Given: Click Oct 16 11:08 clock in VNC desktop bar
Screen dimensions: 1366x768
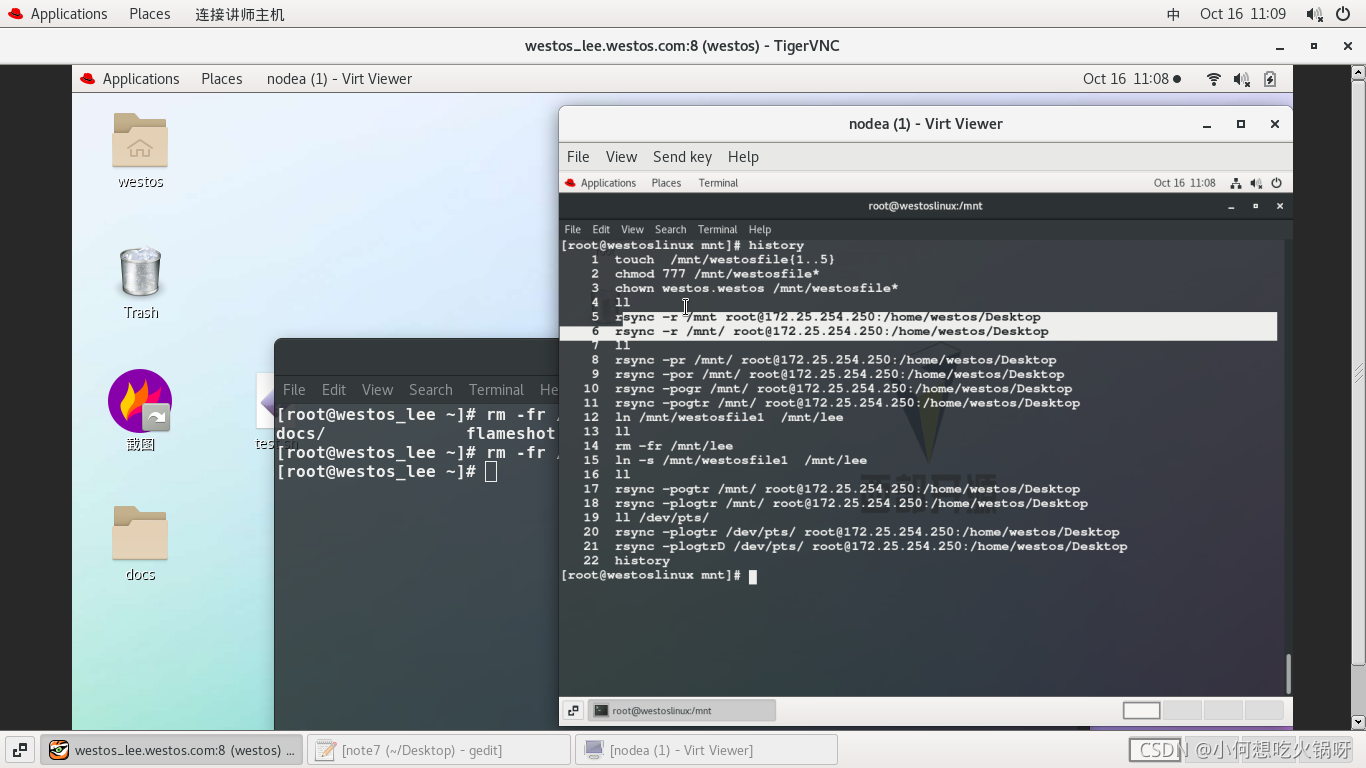Looking at the screenshot, I should coord(1126,79).
